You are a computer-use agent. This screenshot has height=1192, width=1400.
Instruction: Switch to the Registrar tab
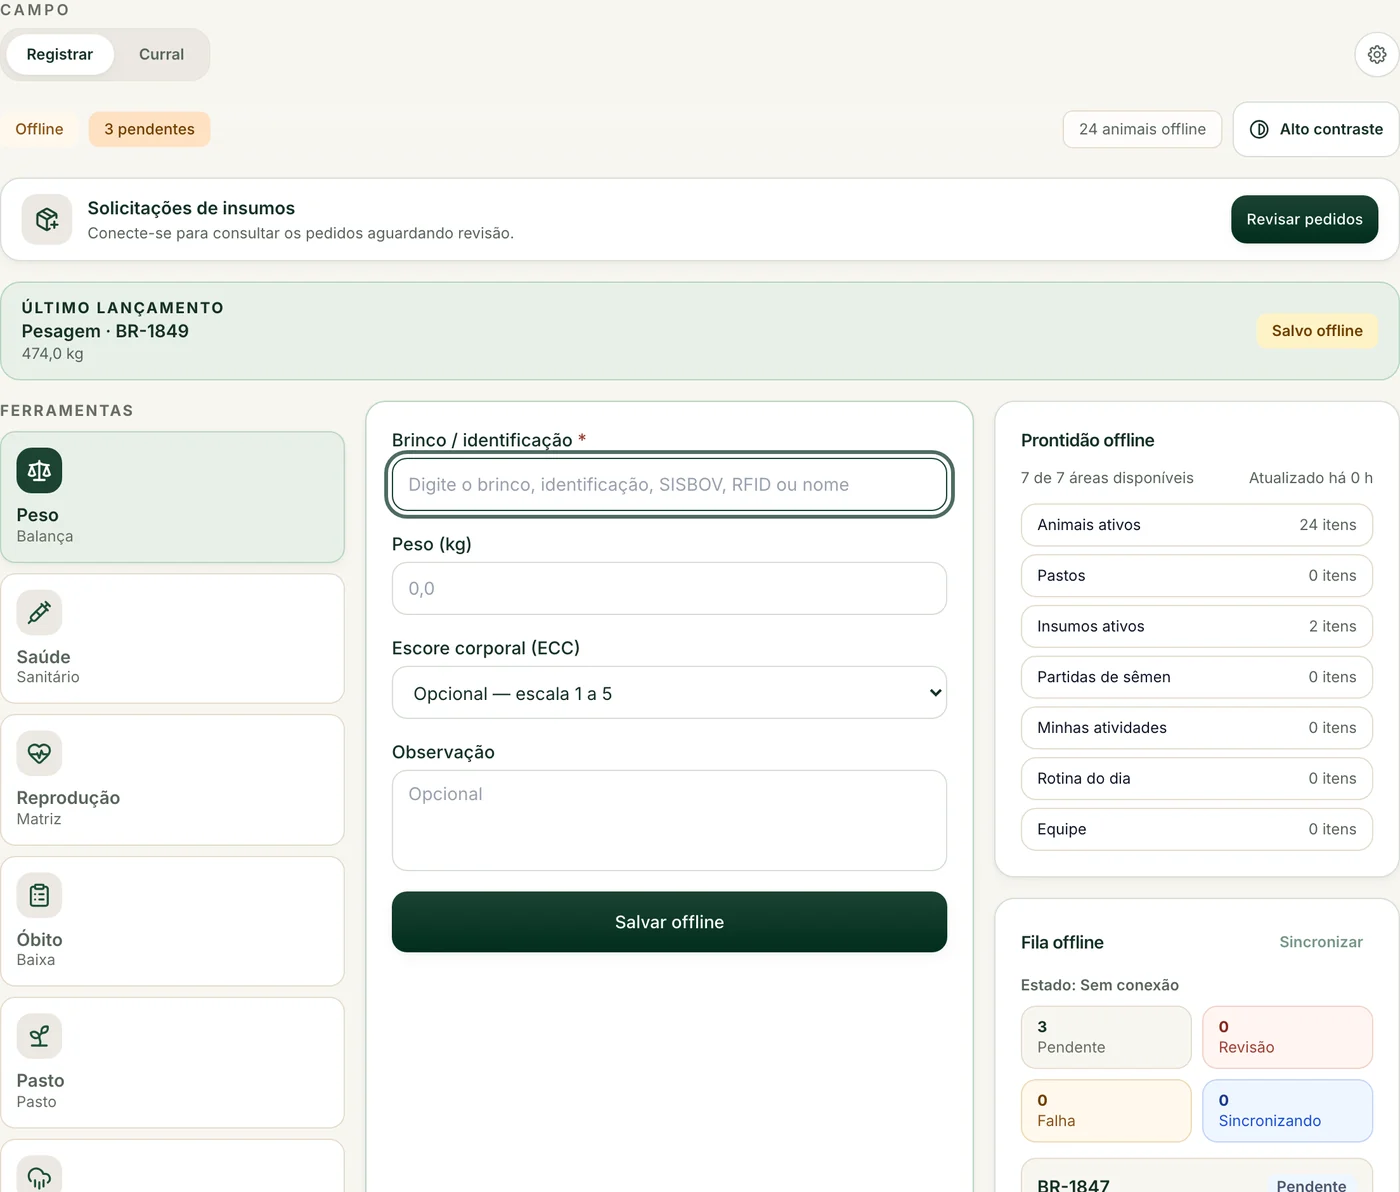60,54
